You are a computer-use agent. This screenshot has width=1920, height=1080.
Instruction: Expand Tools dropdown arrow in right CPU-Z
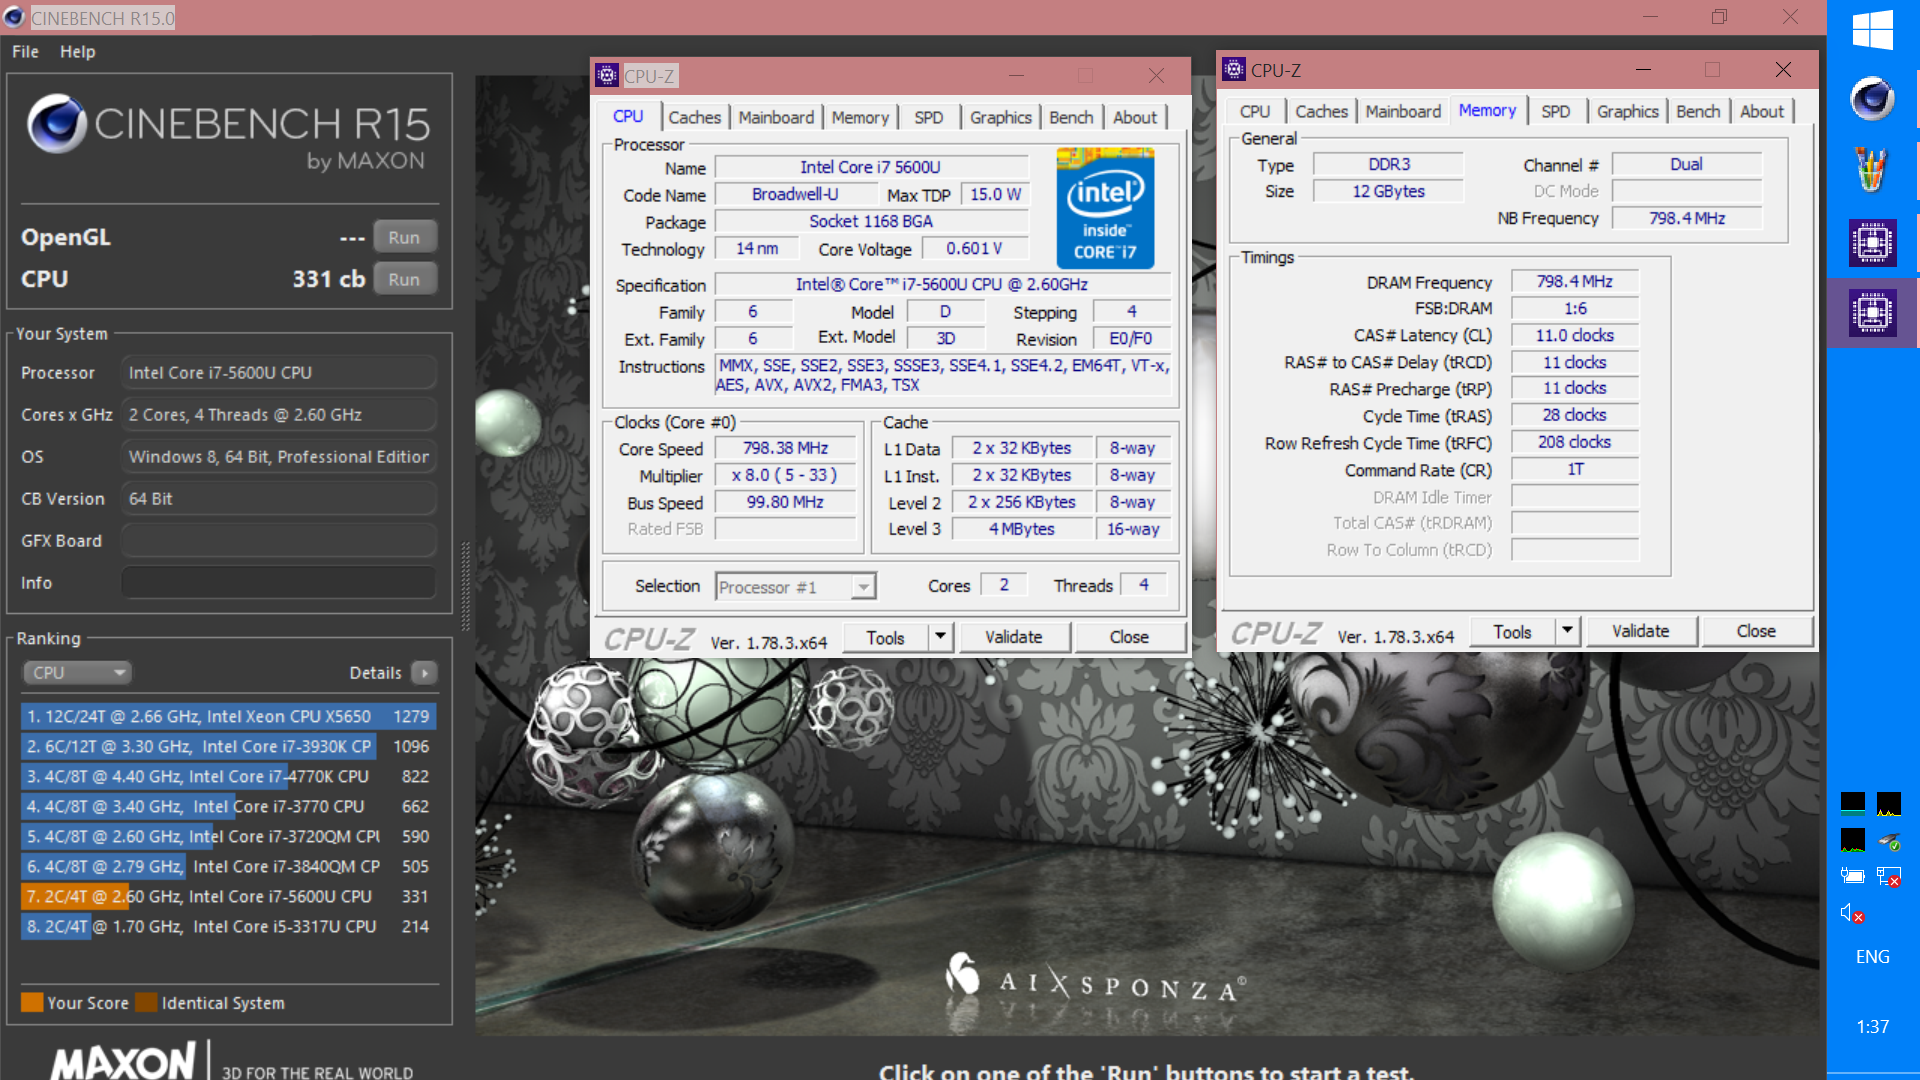click(1567, 632)
